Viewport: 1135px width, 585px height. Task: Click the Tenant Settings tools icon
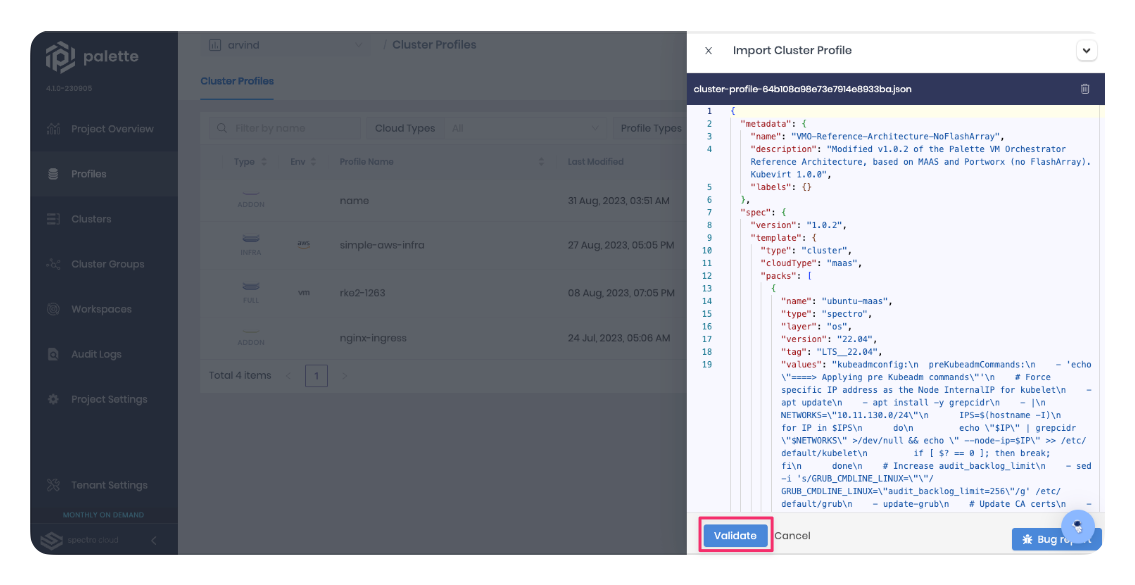53,485
